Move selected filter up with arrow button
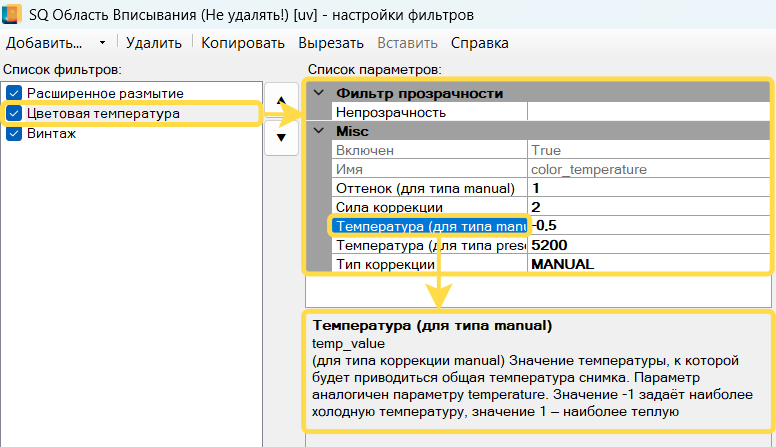This screenshot has height=447, width=776. click(281, 101)
